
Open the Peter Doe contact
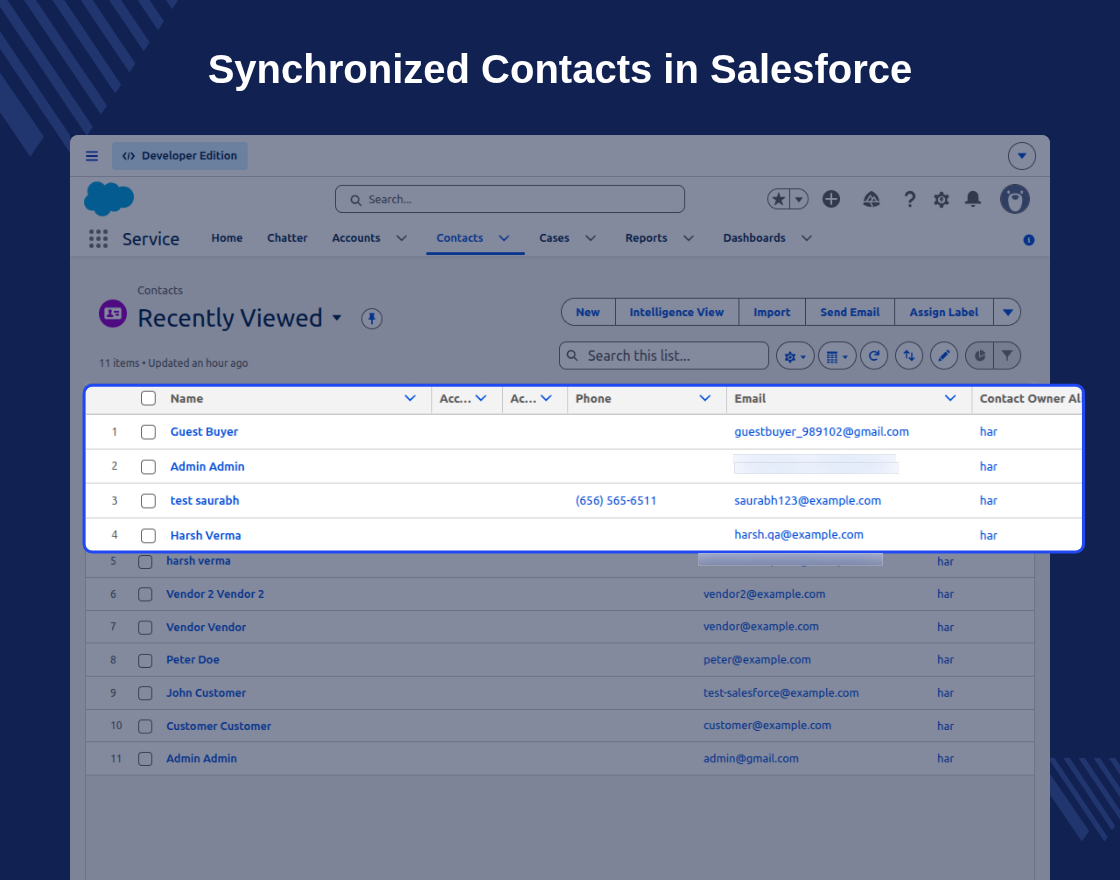[193, 659]
